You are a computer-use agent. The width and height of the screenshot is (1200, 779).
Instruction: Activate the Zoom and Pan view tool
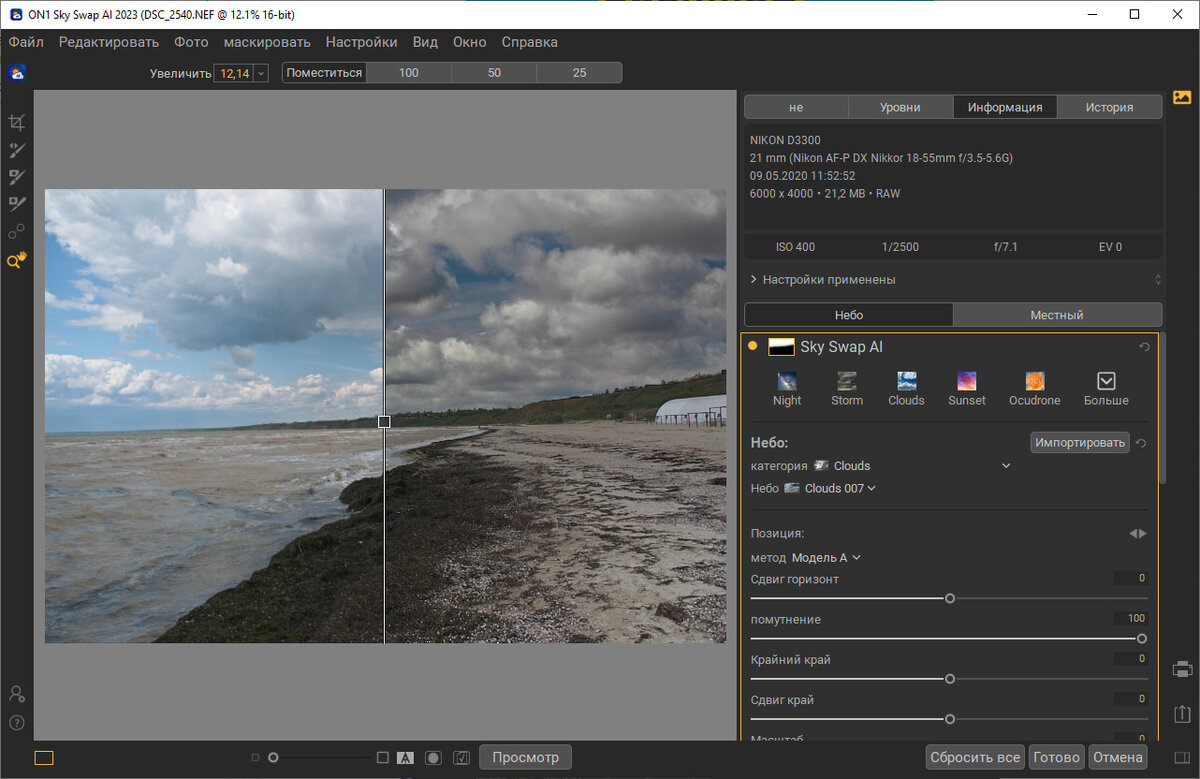(16, 260)
